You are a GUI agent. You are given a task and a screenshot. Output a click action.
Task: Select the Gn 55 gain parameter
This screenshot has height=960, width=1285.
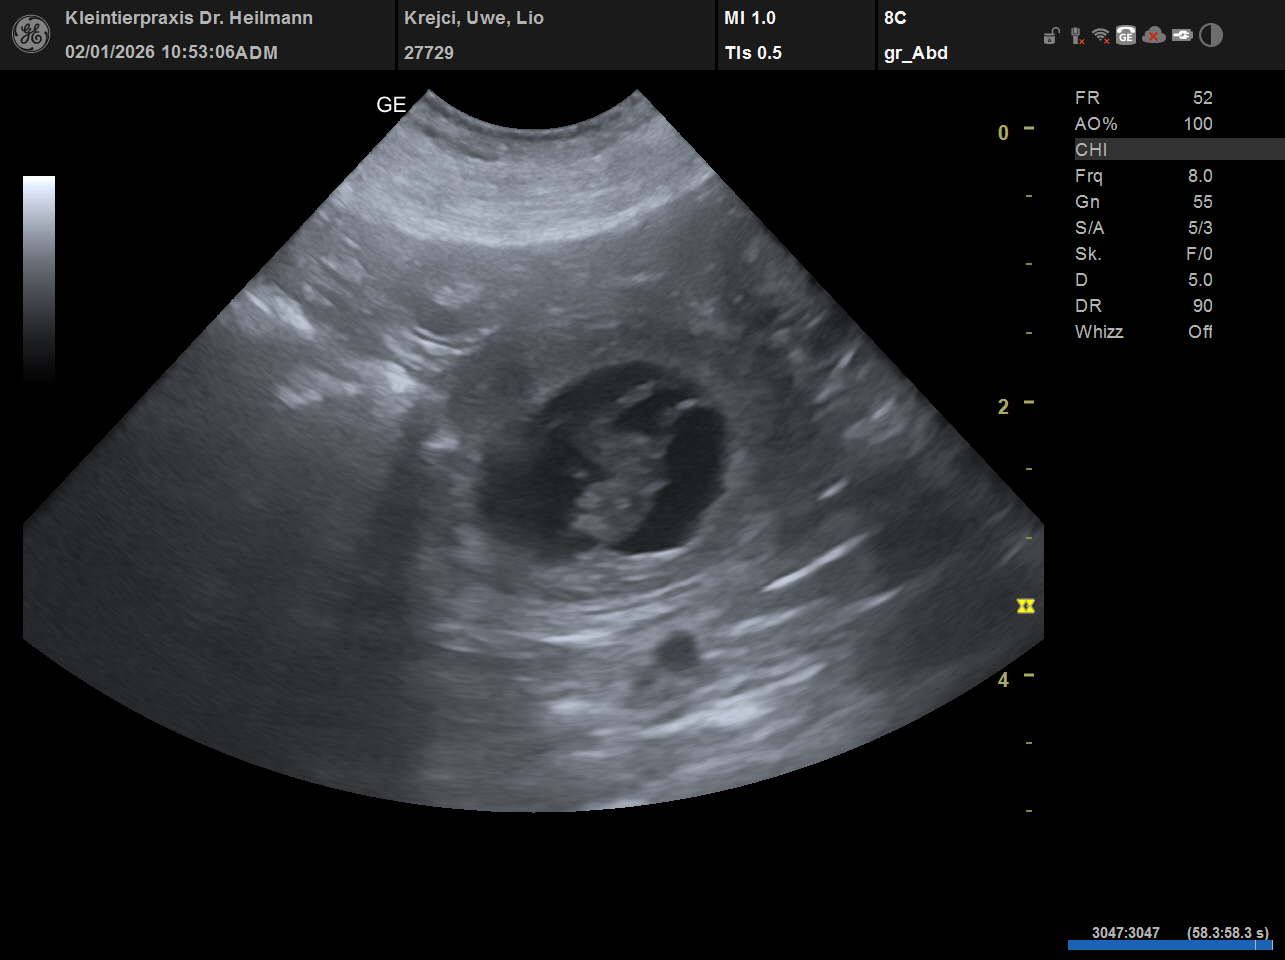1143,202
